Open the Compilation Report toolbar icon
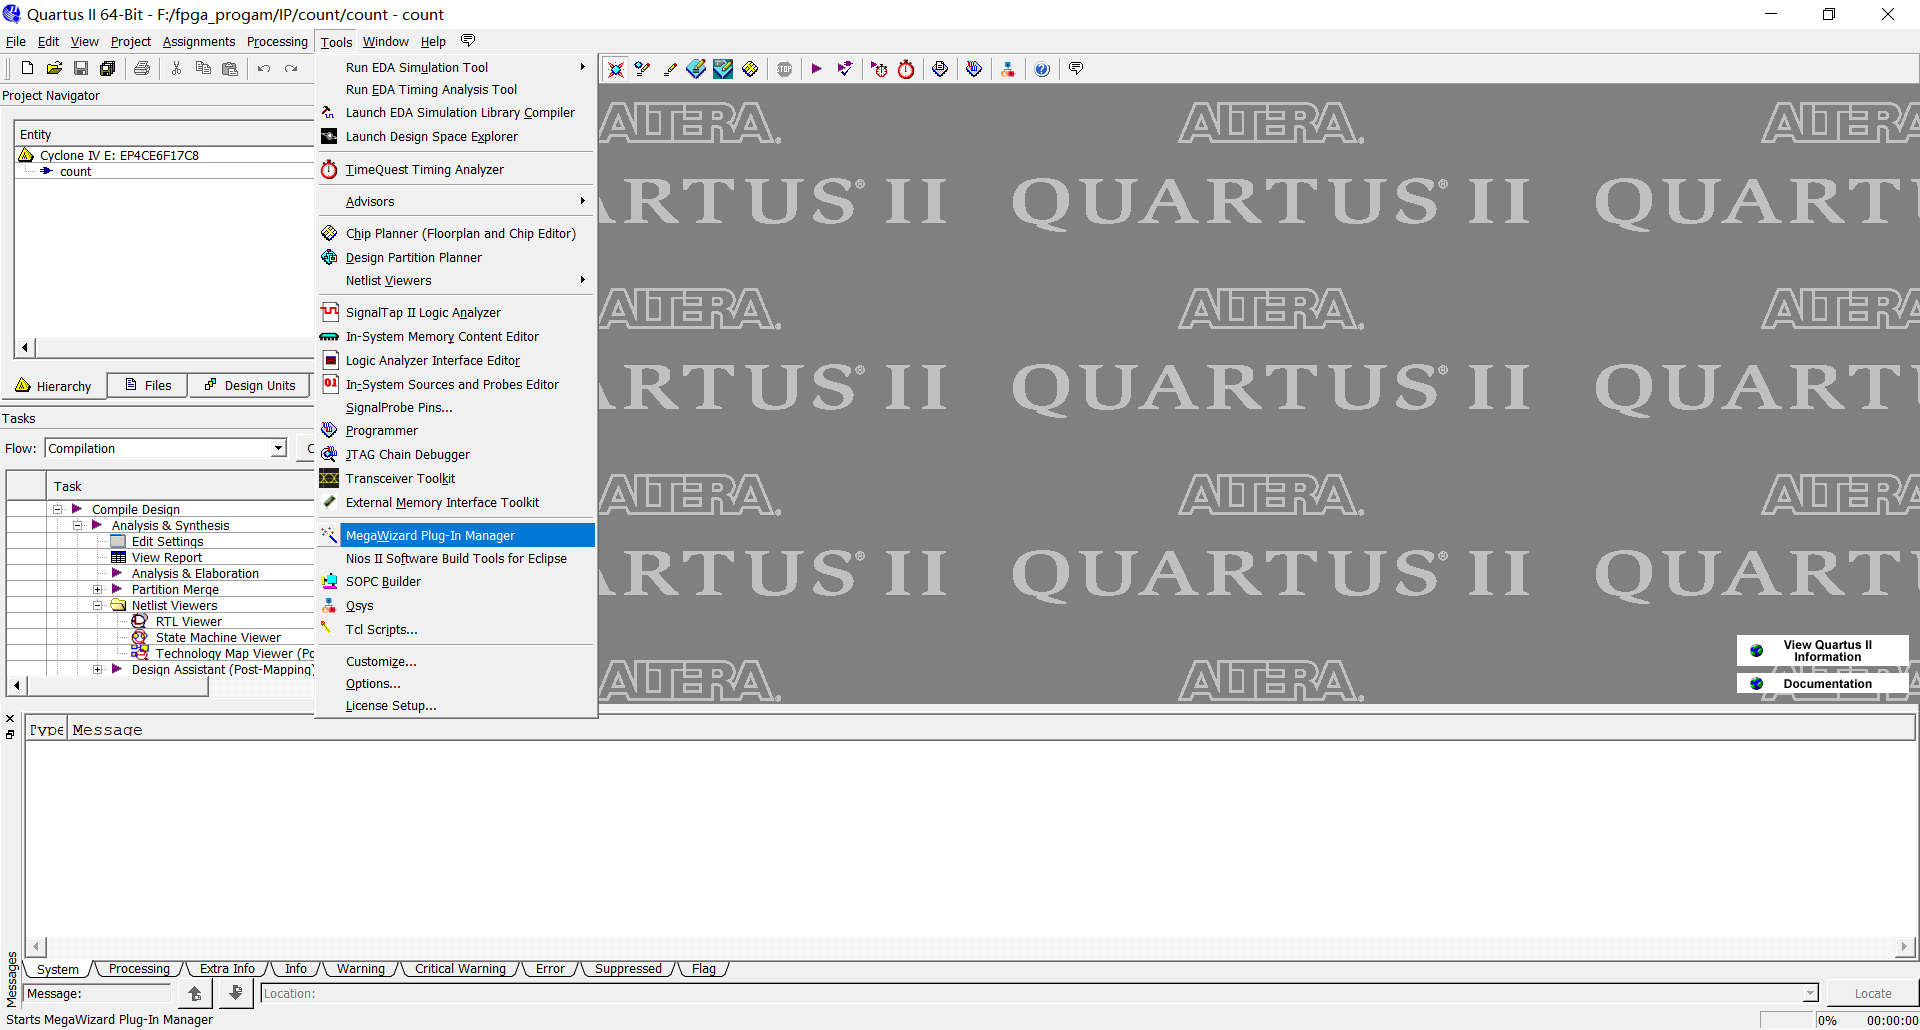1920x1030 pixels. [x=940, y=69]
